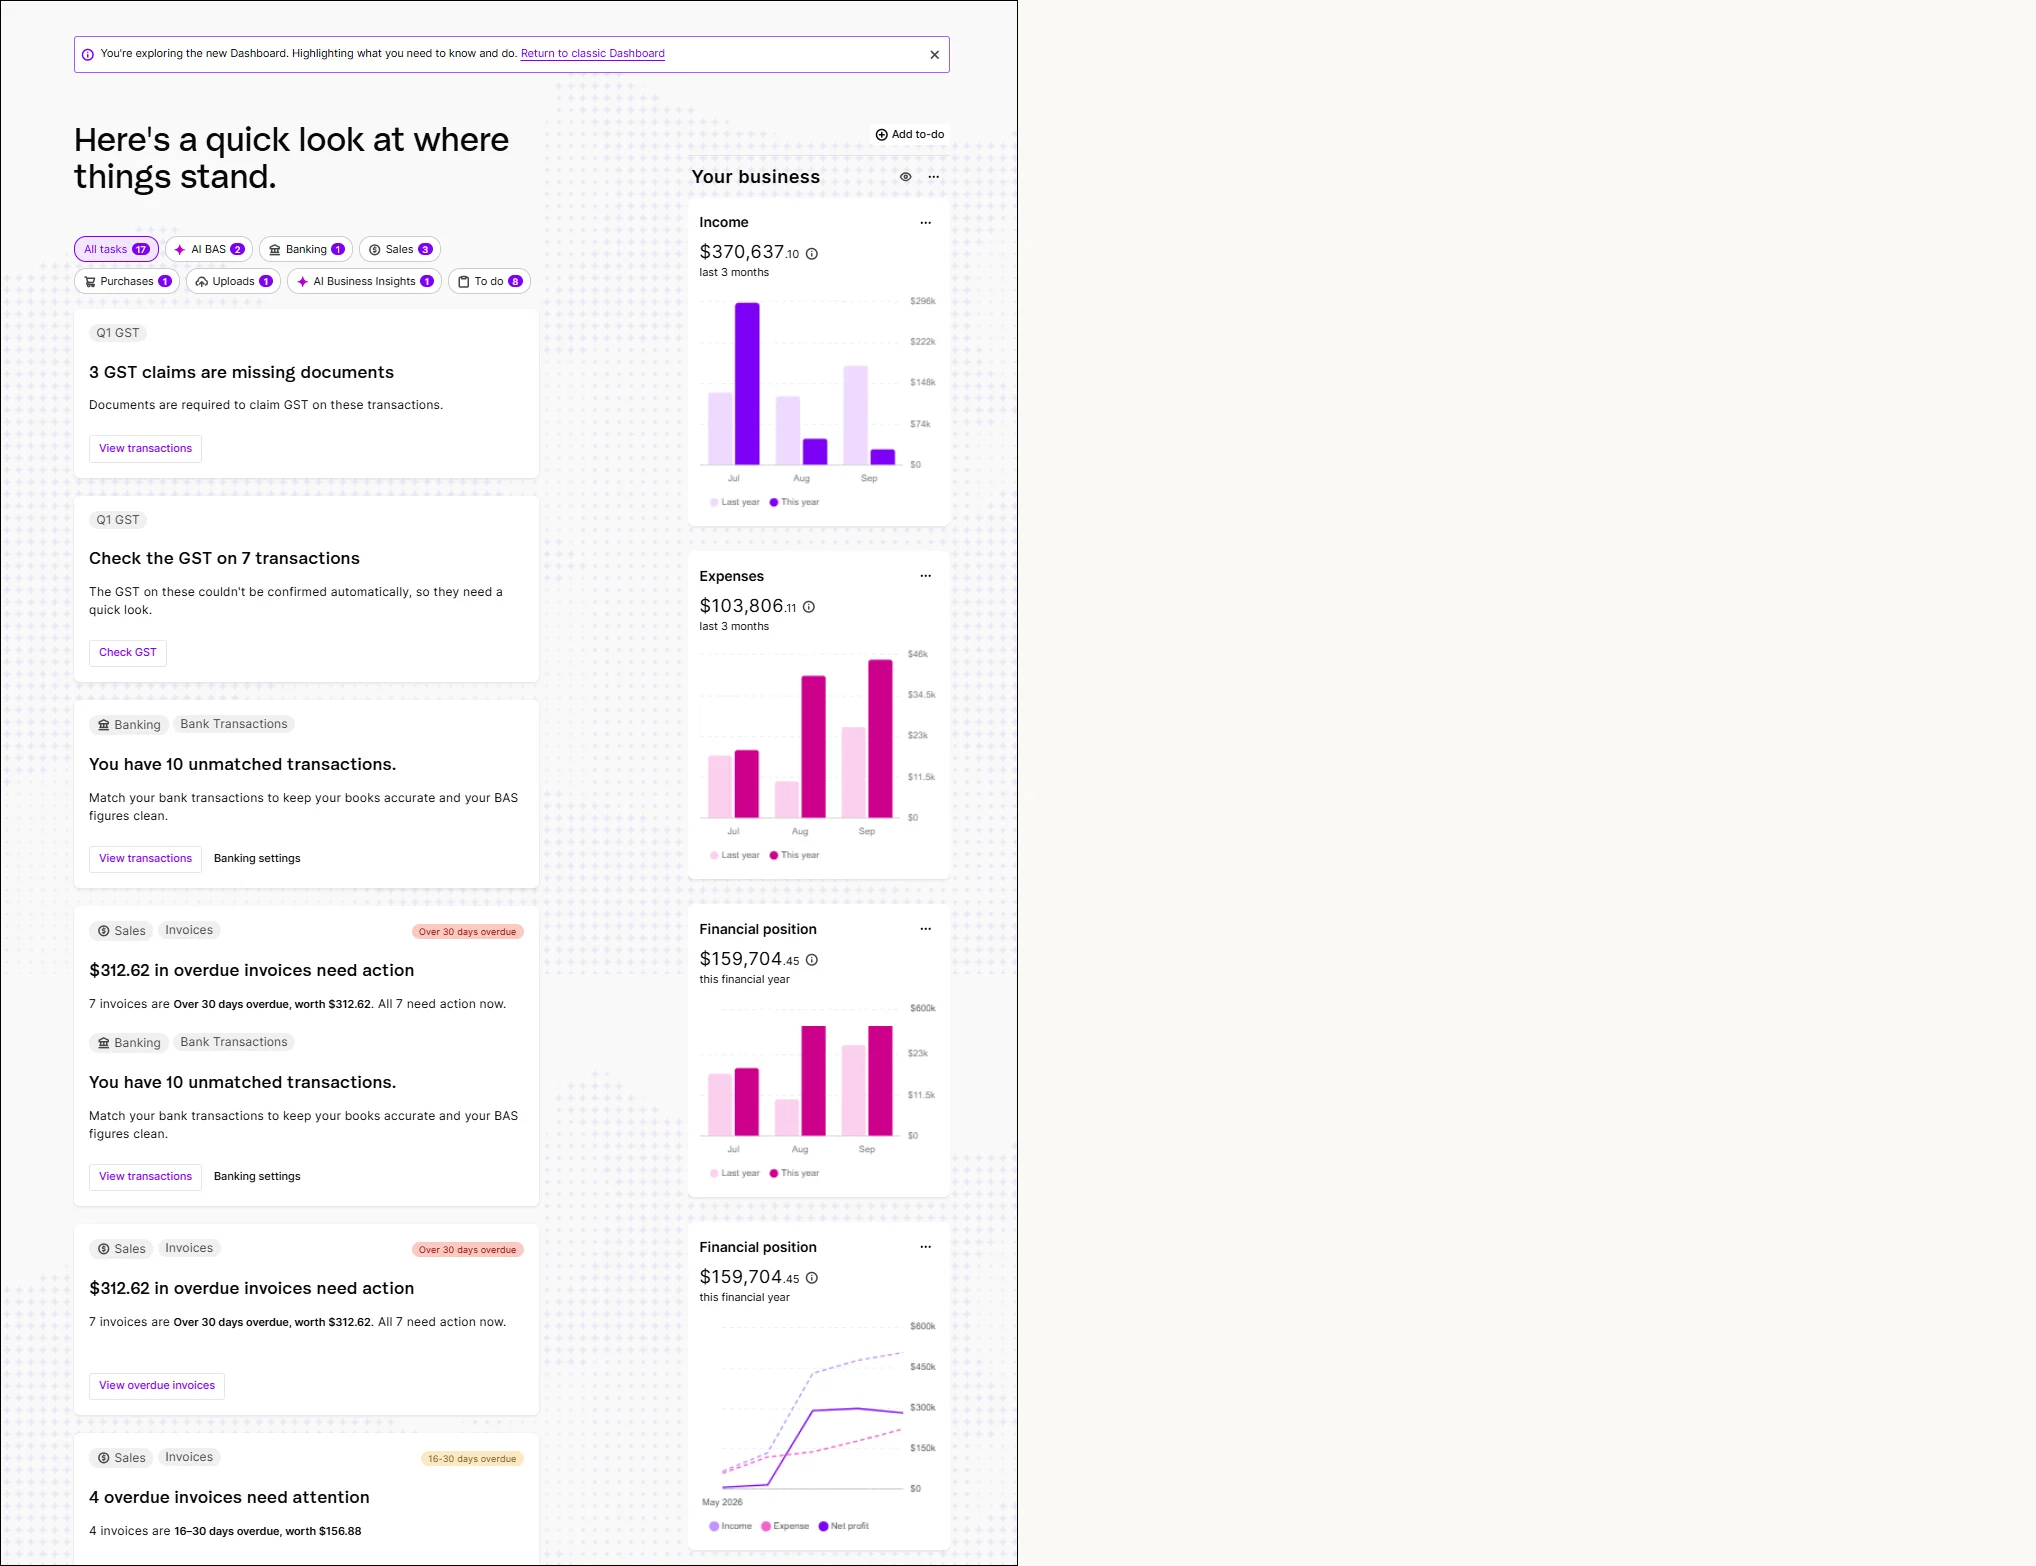This screenshot has width=2036, height=1566.
Task: Click View transactions under GST claims missing documents
Action: (x=145, y=449)
